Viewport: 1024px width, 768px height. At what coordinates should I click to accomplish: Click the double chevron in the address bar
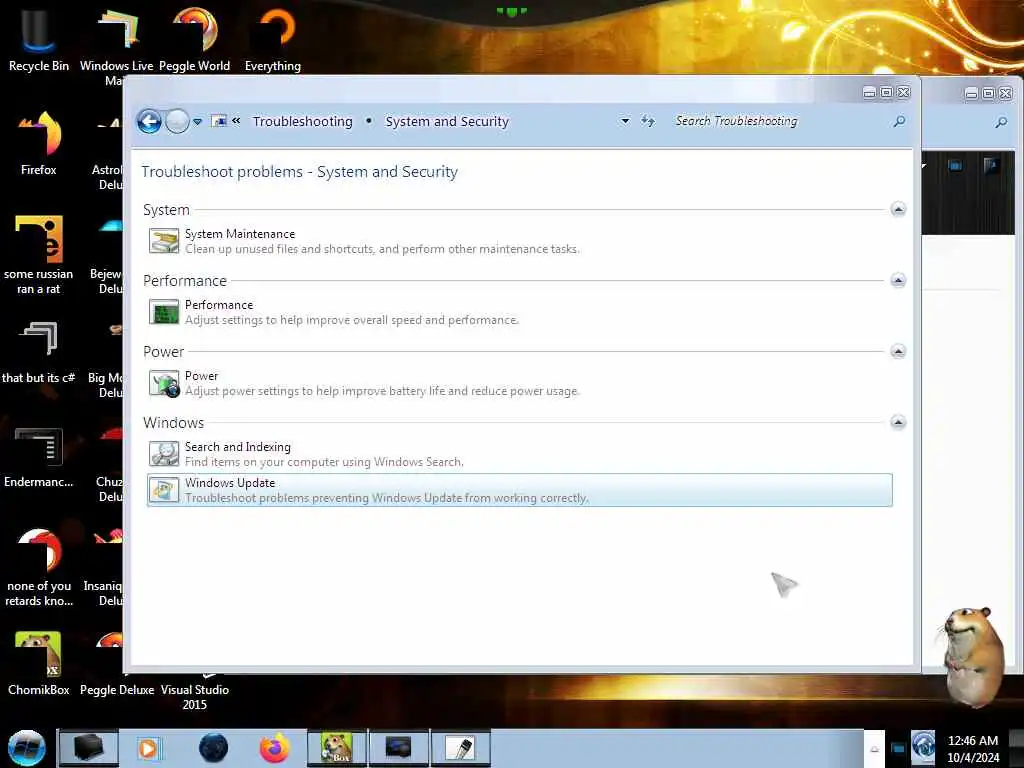point(236,121)
